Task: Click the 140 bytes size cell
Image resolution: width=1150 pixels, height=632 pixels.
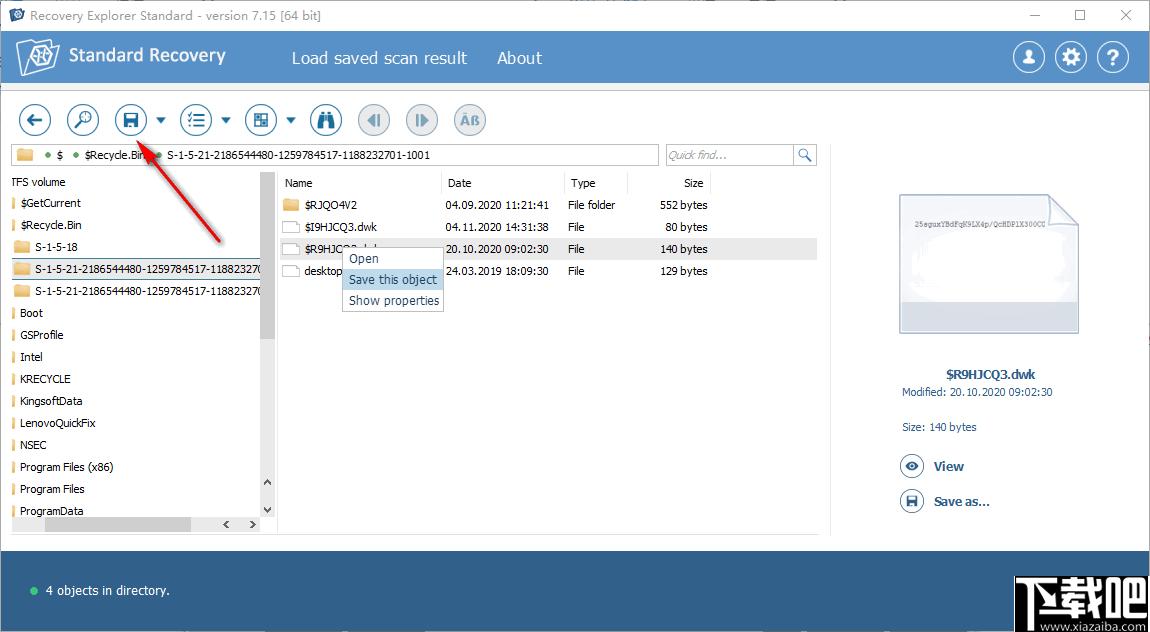Action: [684, 249]
